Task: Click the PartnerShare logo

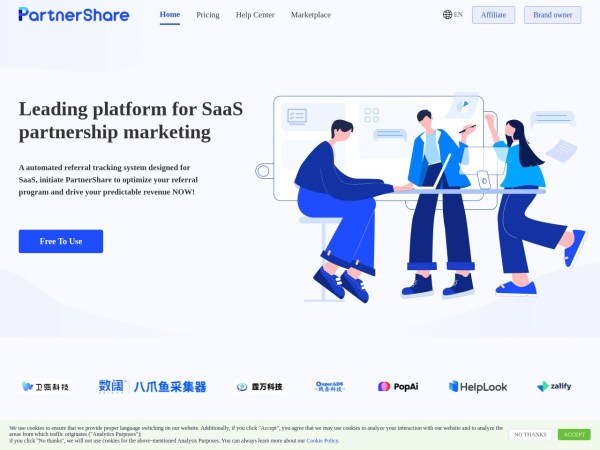Action: 74,15
